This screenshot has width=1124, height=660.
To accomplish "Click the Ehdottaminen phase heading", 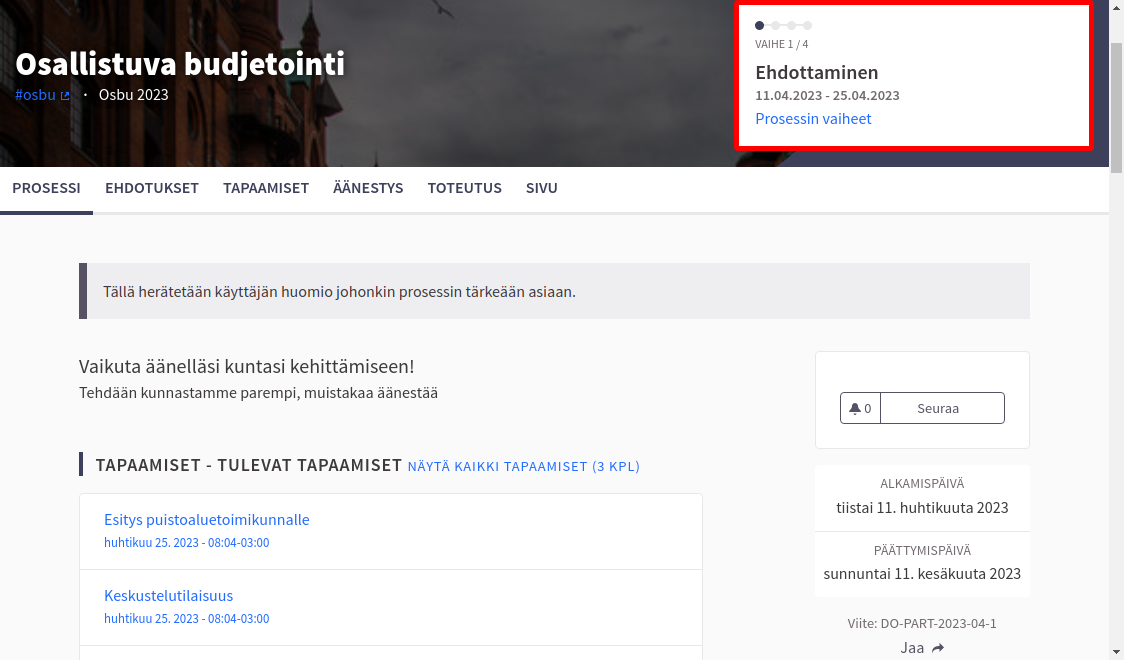I will [x=817, y=73].
